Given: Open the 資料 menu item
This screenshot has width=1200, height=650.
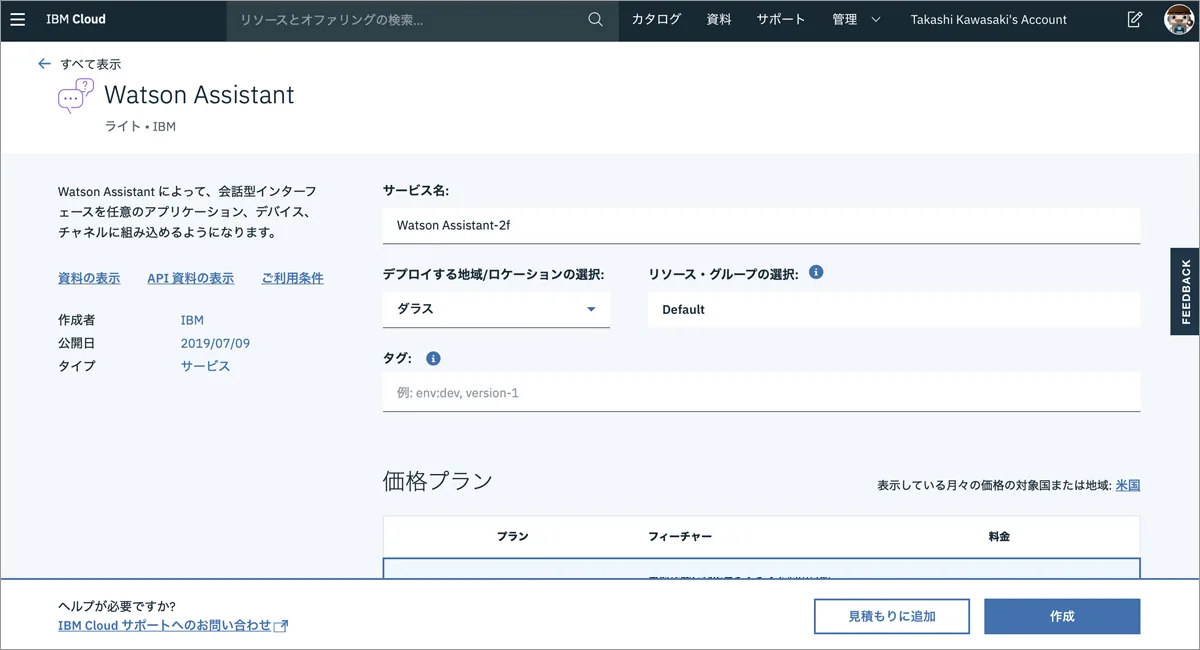Looking at the screenshot, I should point(719,19).
